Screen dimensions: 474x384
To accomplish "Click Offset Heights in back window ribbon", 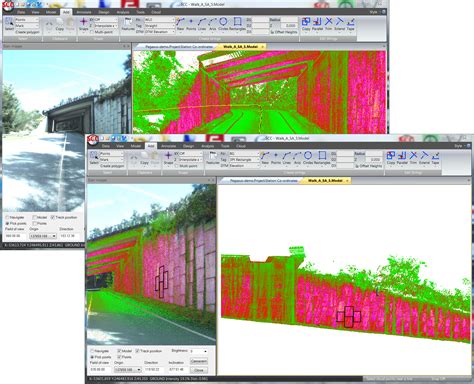I will point(284,32).
